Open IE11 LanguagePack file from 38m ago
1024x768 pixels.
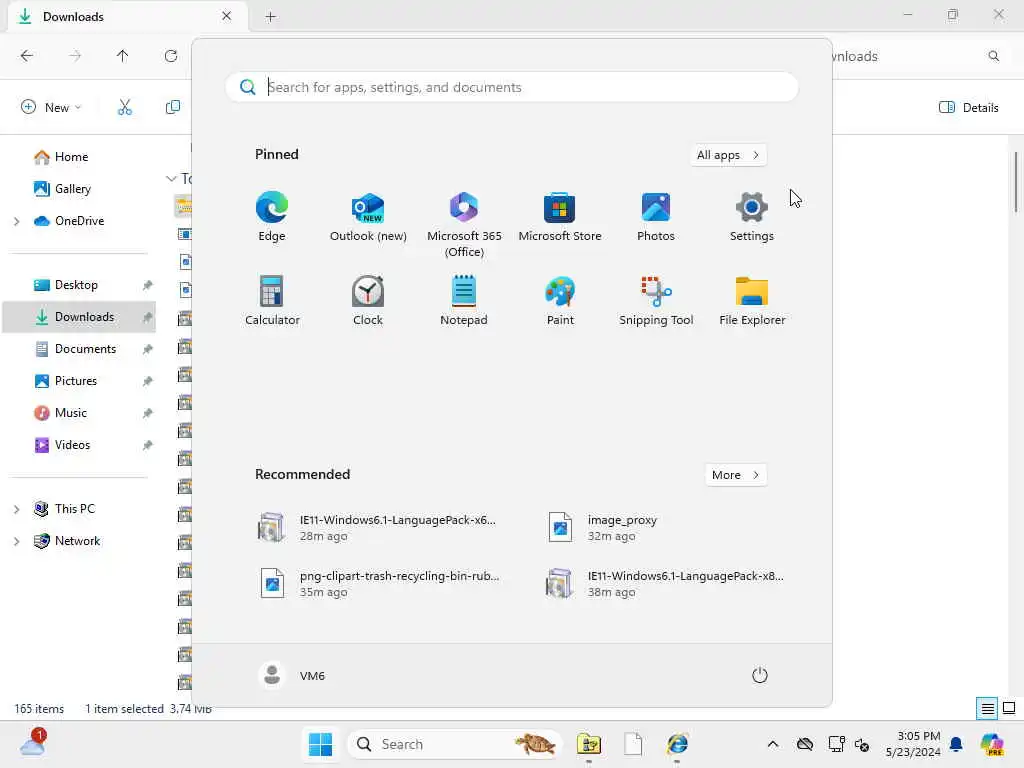pyautogui.click(x=666, y=583)
